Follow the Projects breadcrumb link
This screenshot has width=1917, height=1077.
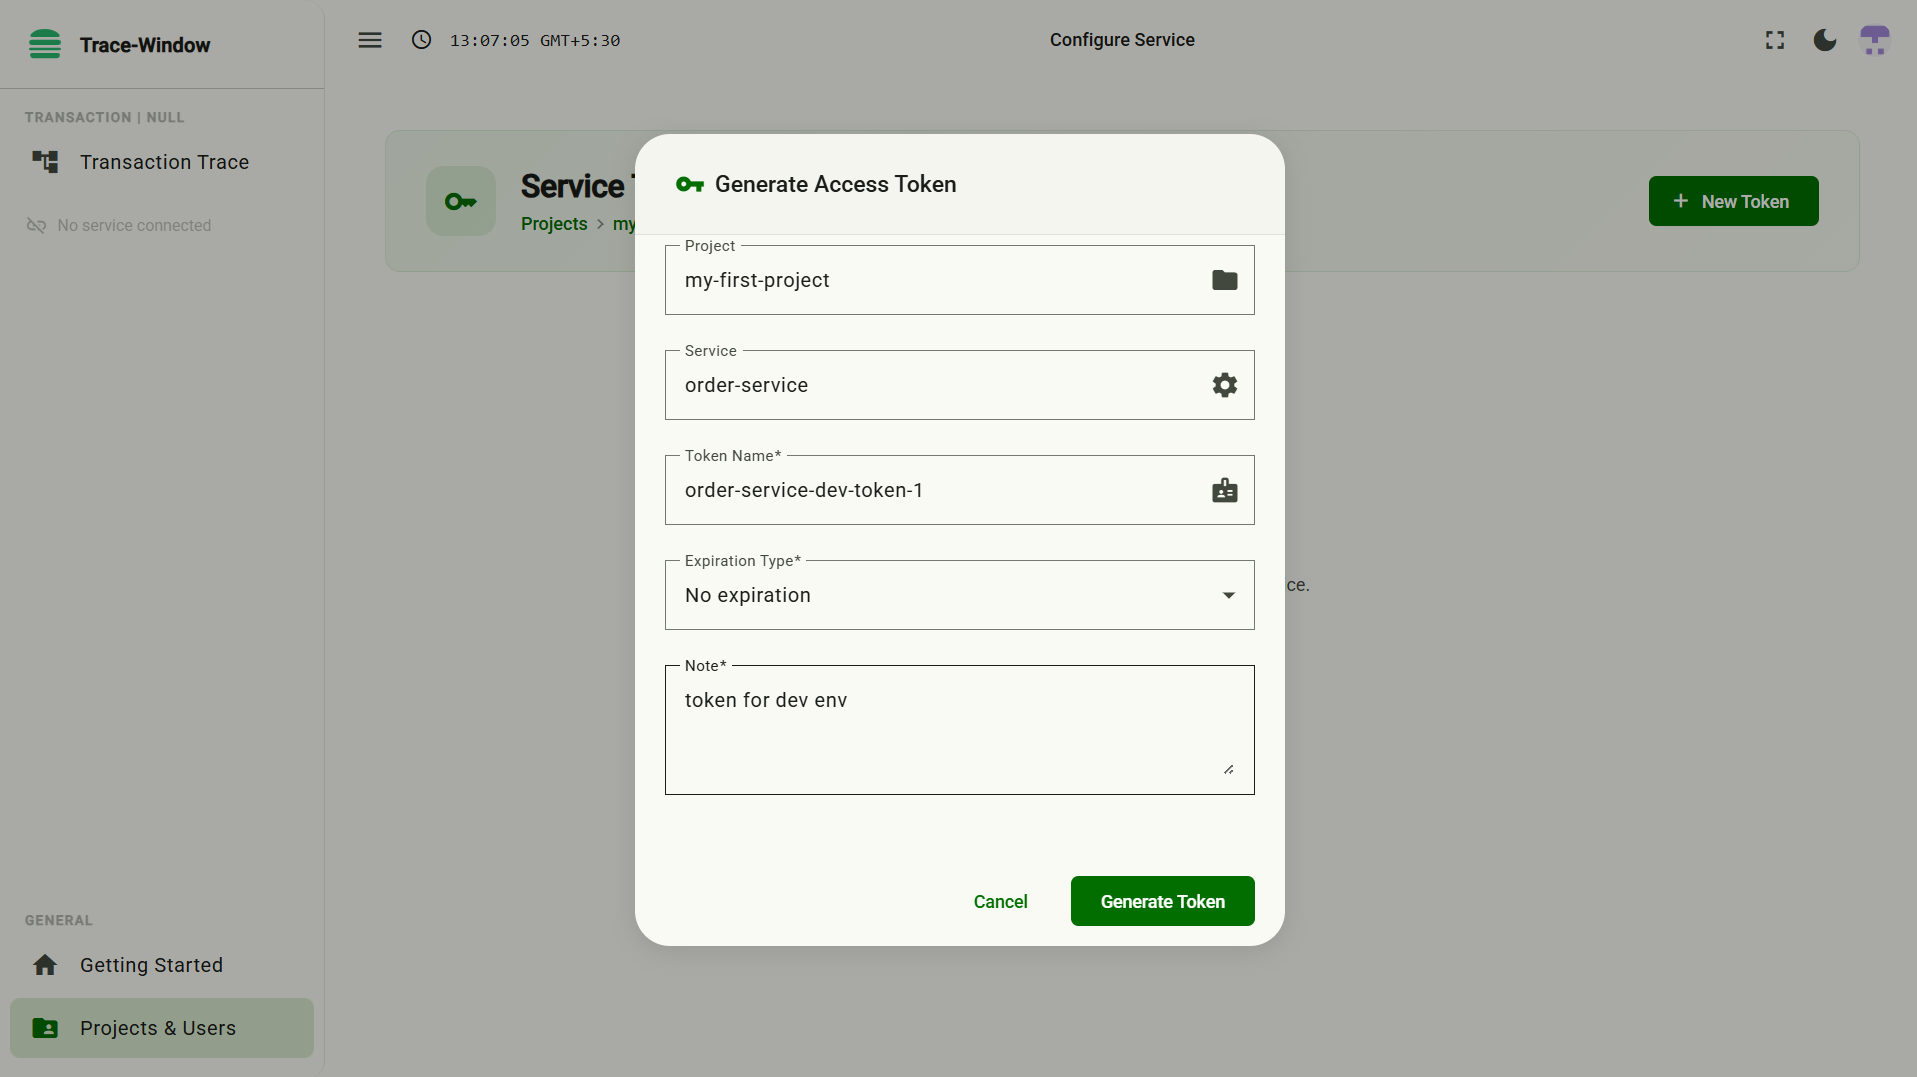[x=554, y=224]
